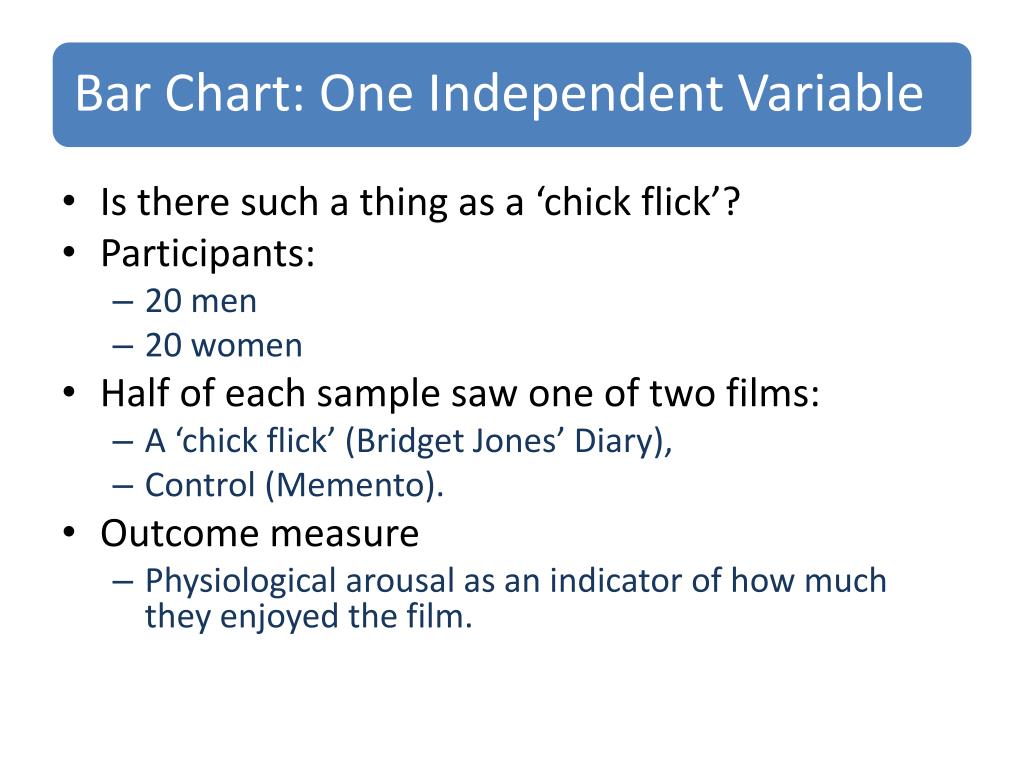This screenshot has height=768, width=1024.
Task: Select the '20 men' sub-bullet
Action: coord(200,301)
